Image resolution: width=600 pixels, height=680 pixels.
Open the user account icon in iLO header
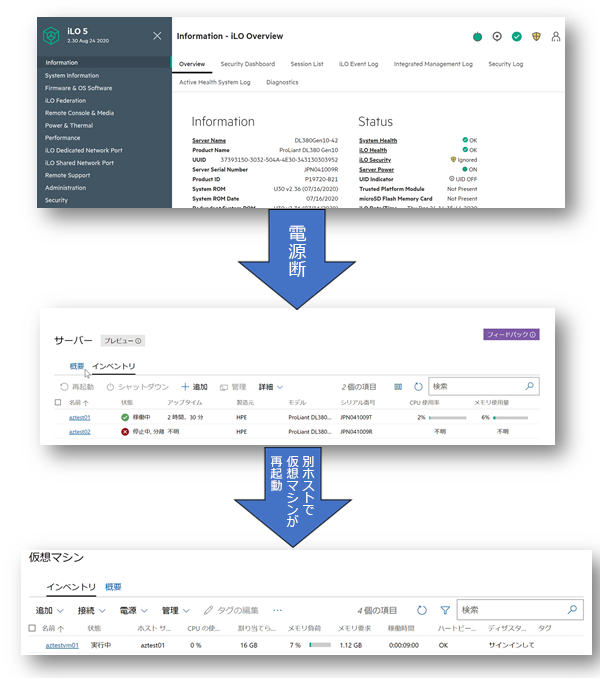pos(556,37)
